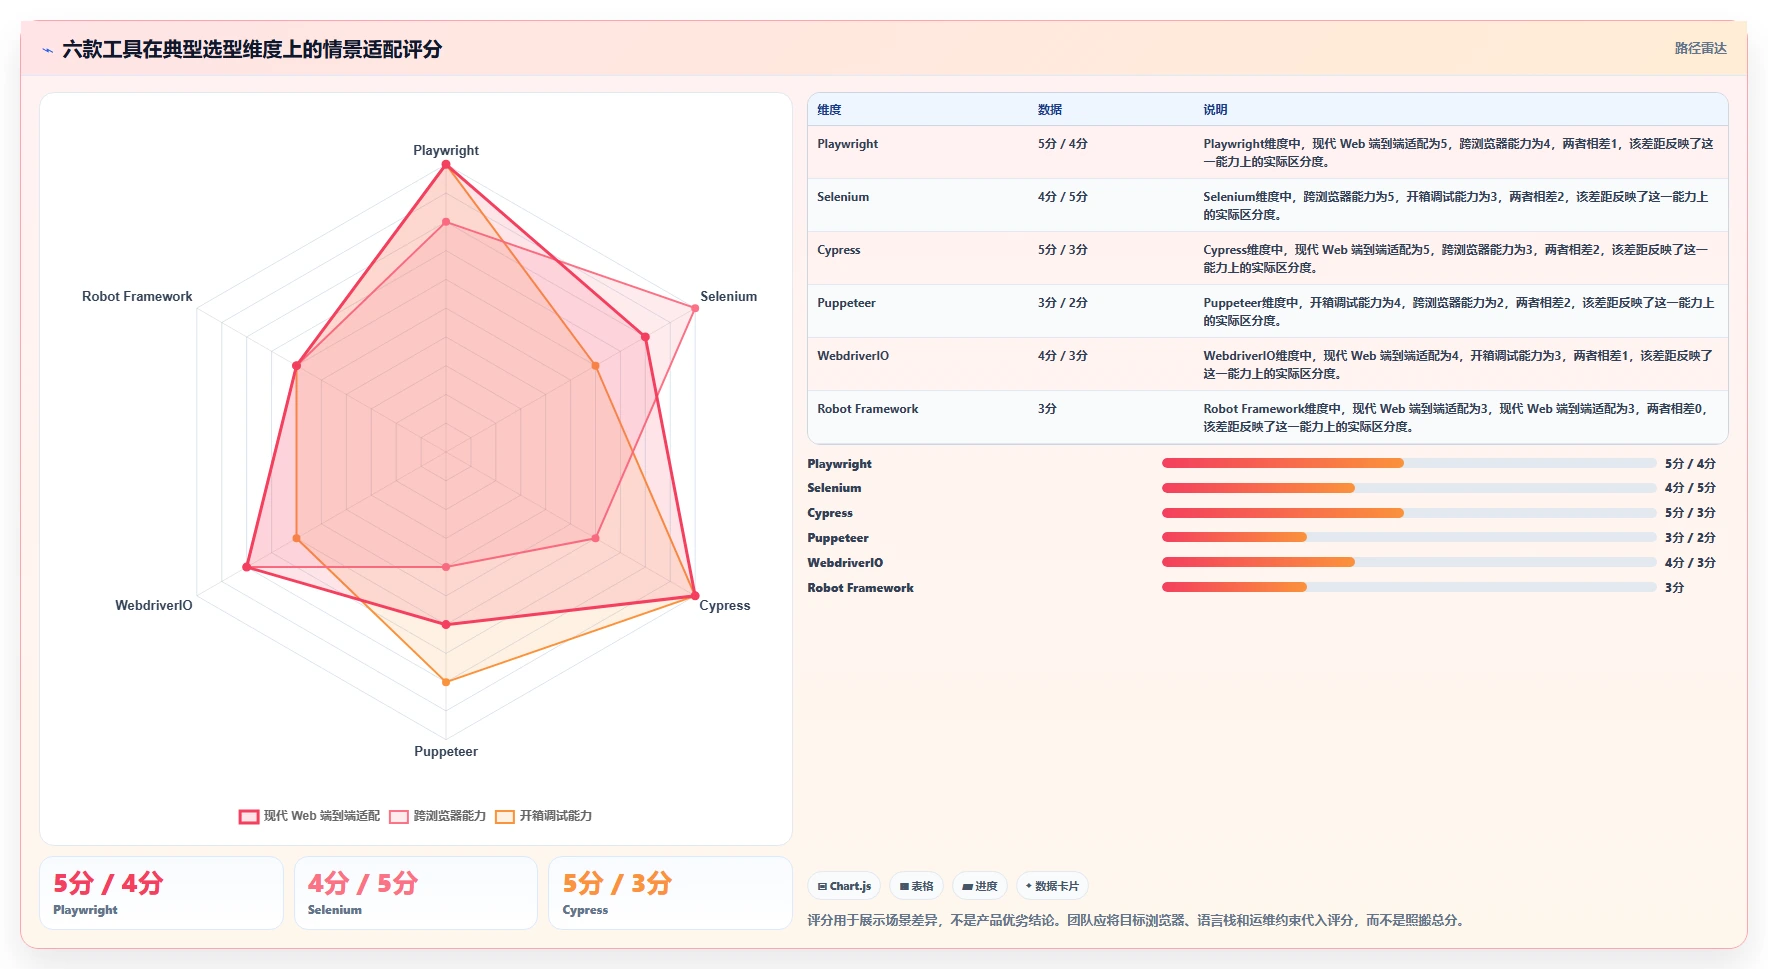Screen dimensions: 1768x969
Task: Click the pink data point on the Cypress axis
Action: pyautogui.click(x=596, y=538)
